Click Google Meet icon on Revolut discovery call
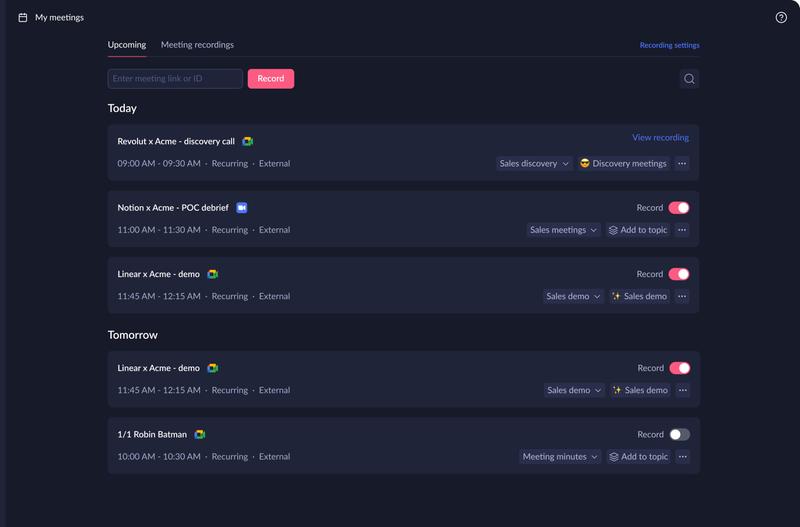 pyautogui.click(x=247, y=141)
